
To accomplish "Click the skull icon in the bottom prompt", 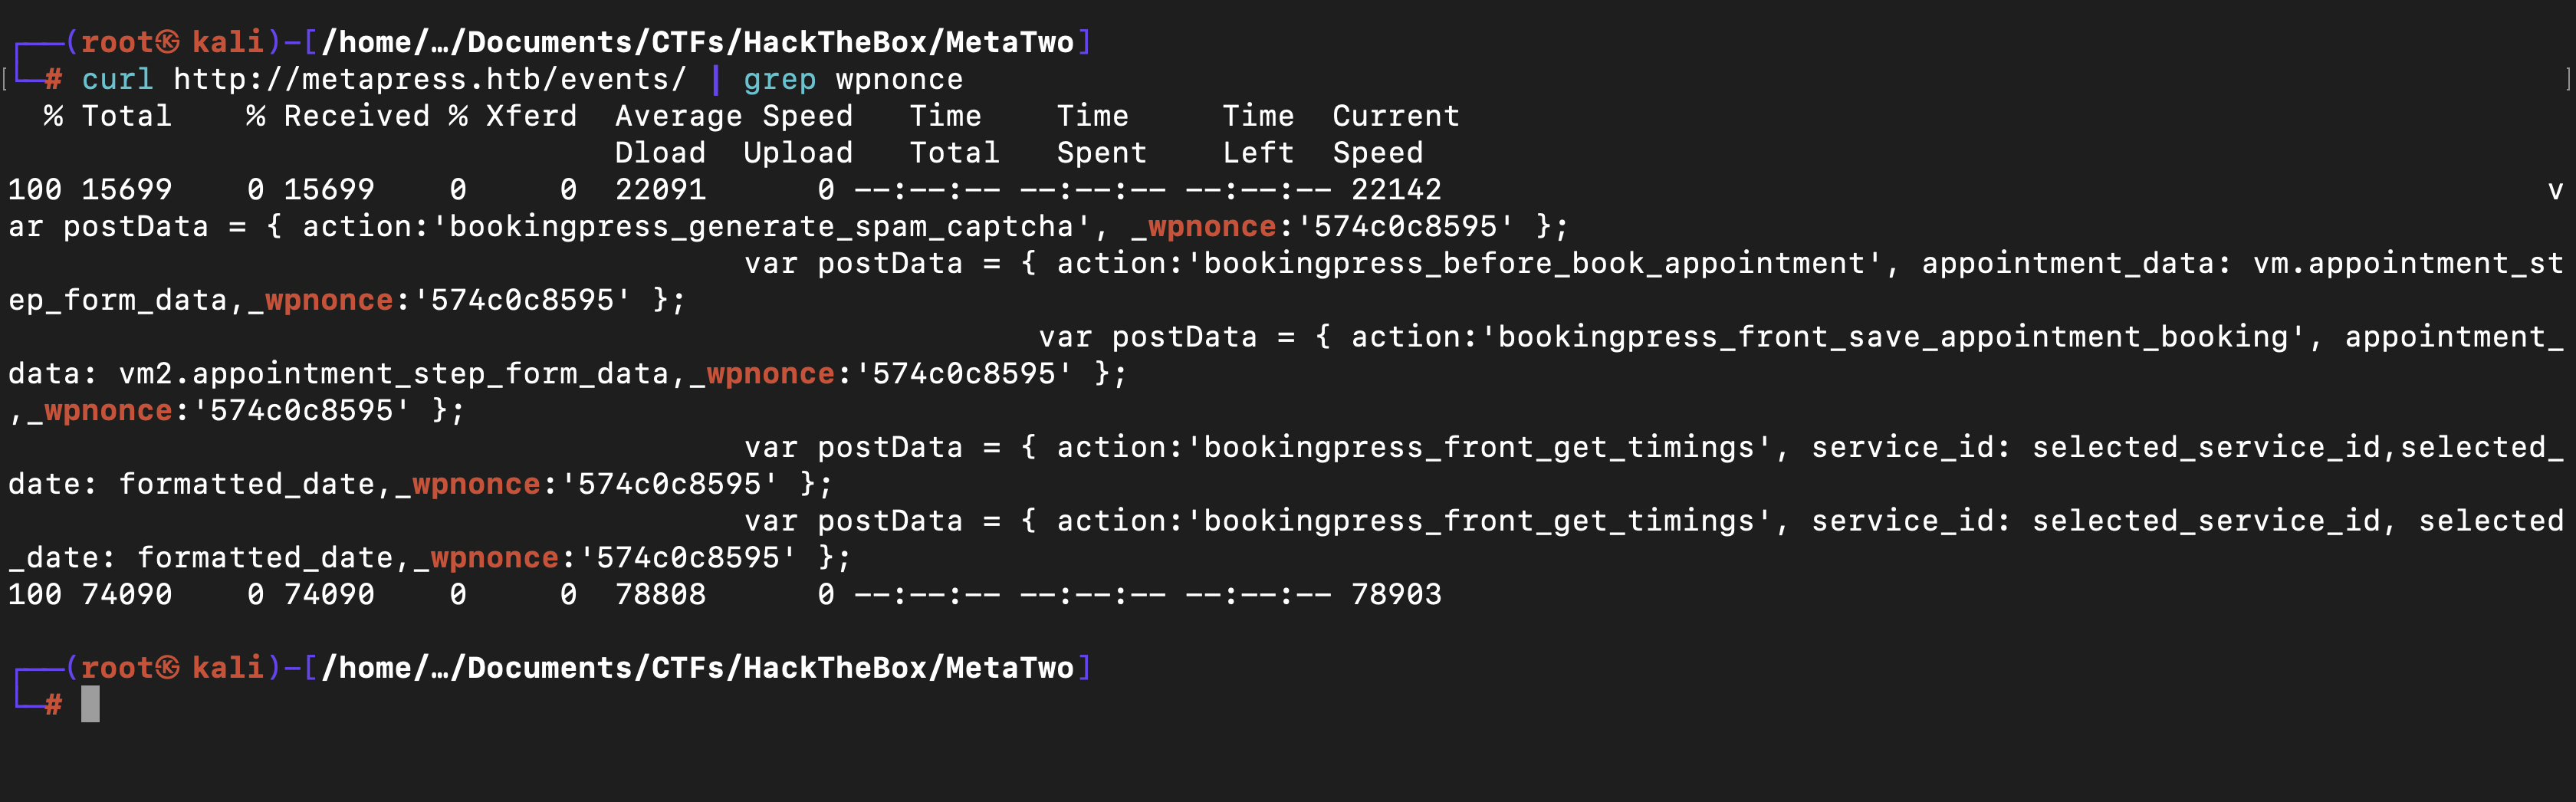I will click(x=168, y=668).
